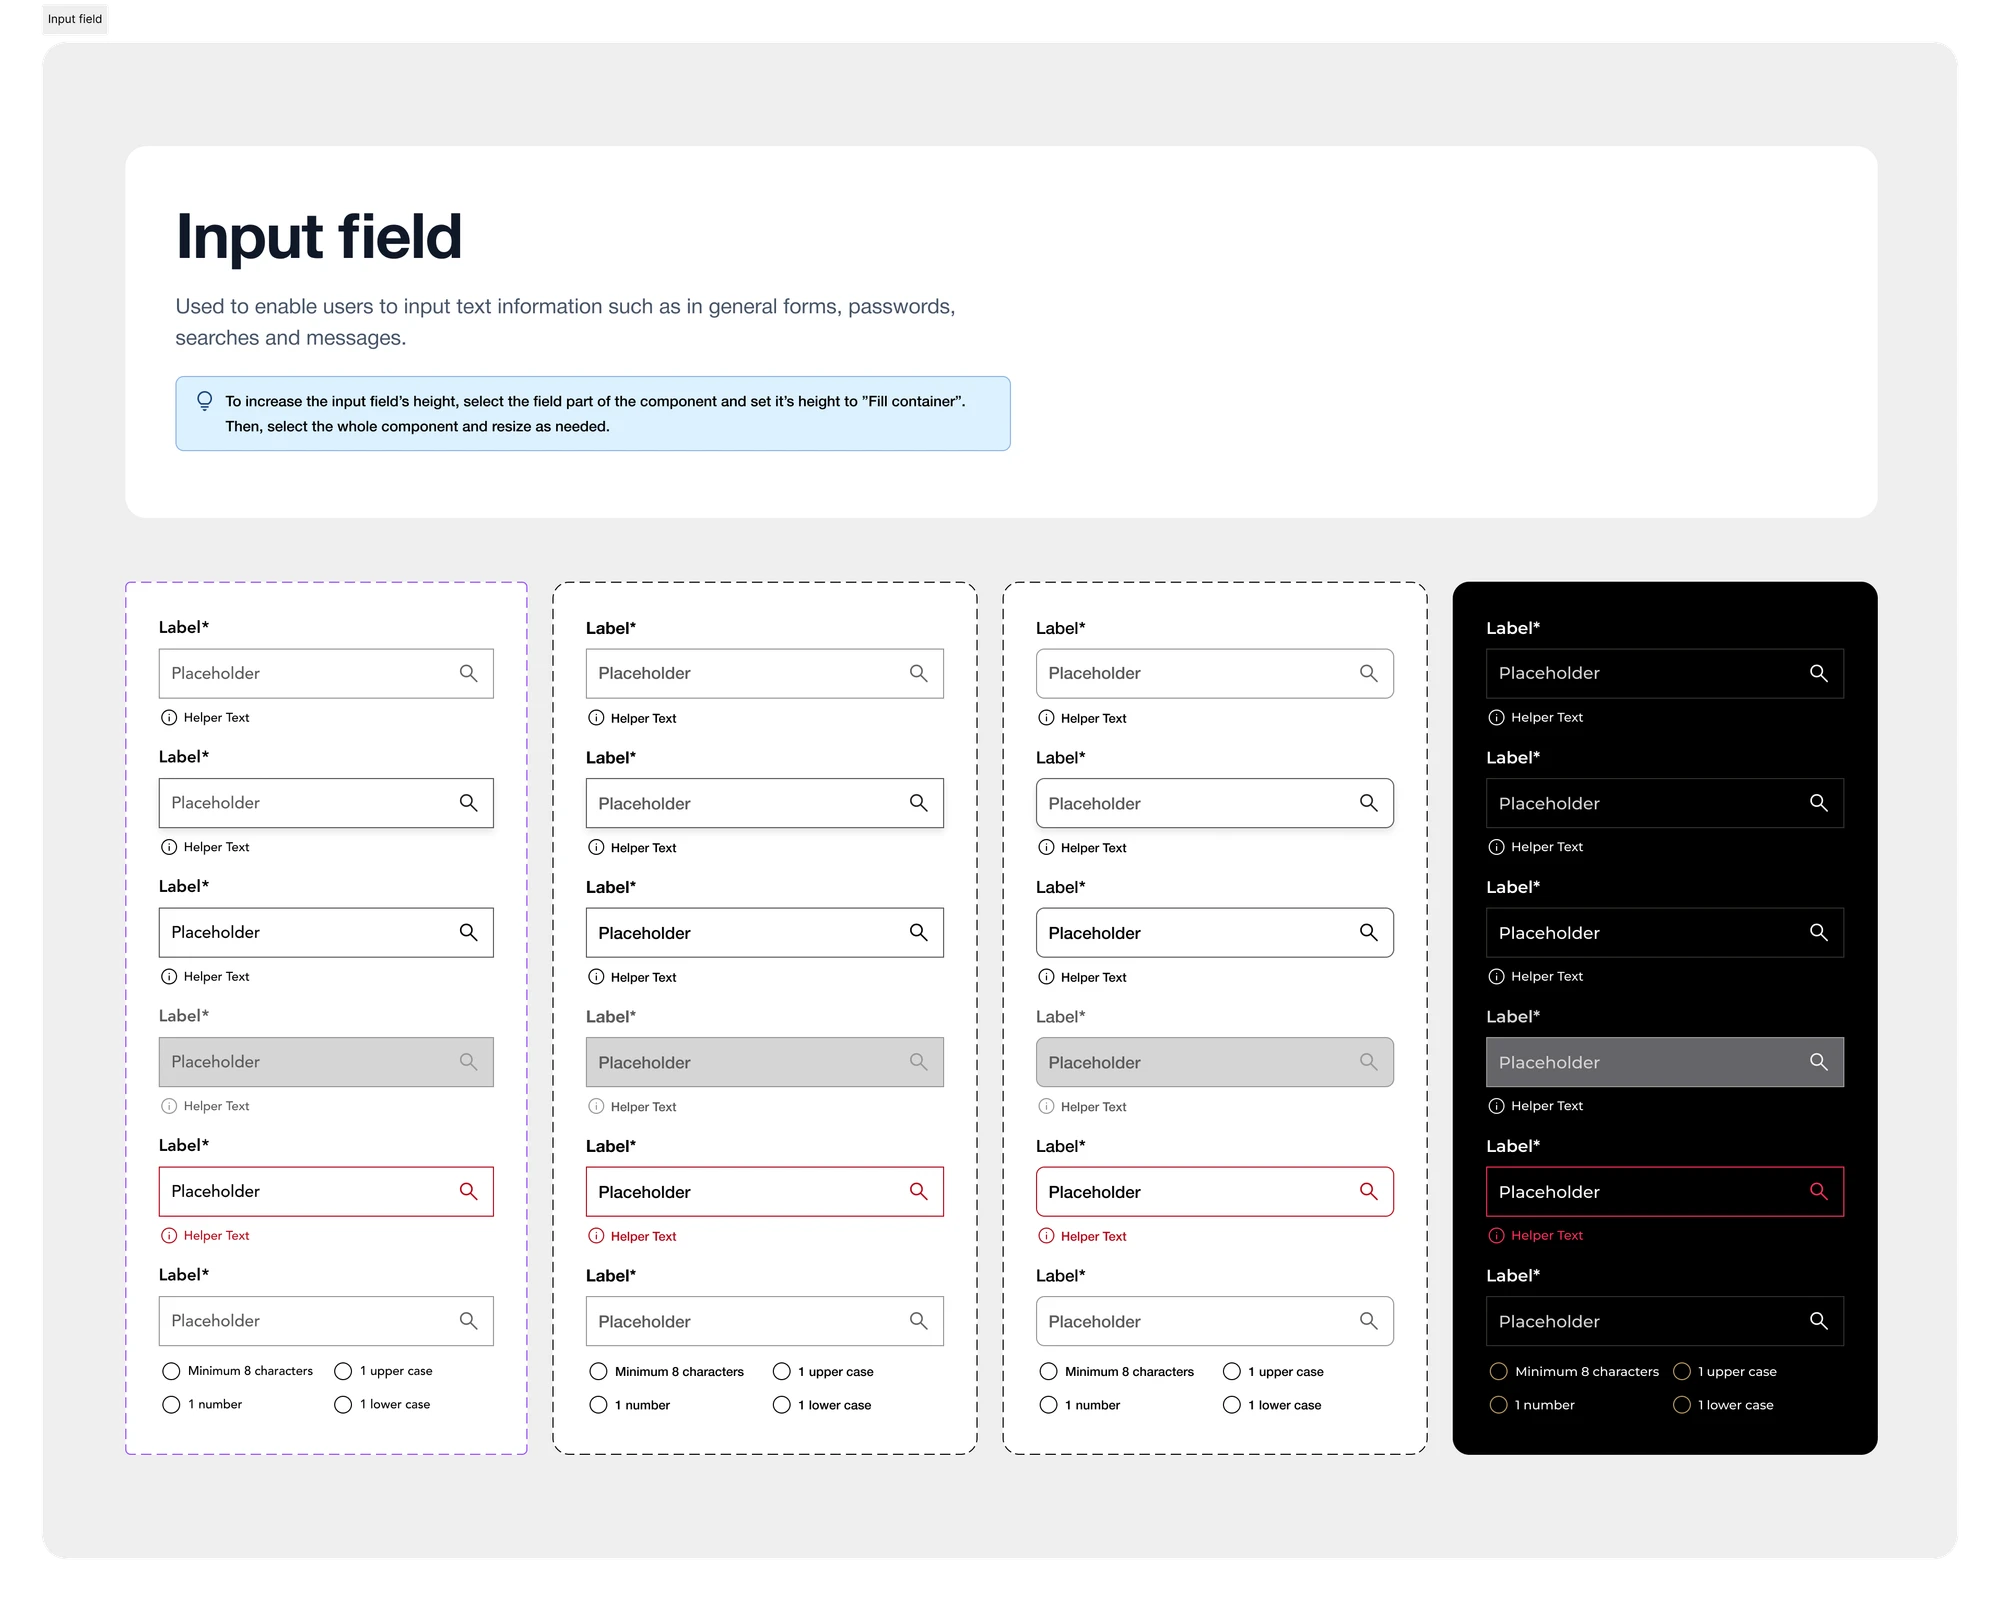Select "1 number" radio in the dark panel
Screen dimensions: 2000x1601
(1498, 1405)
